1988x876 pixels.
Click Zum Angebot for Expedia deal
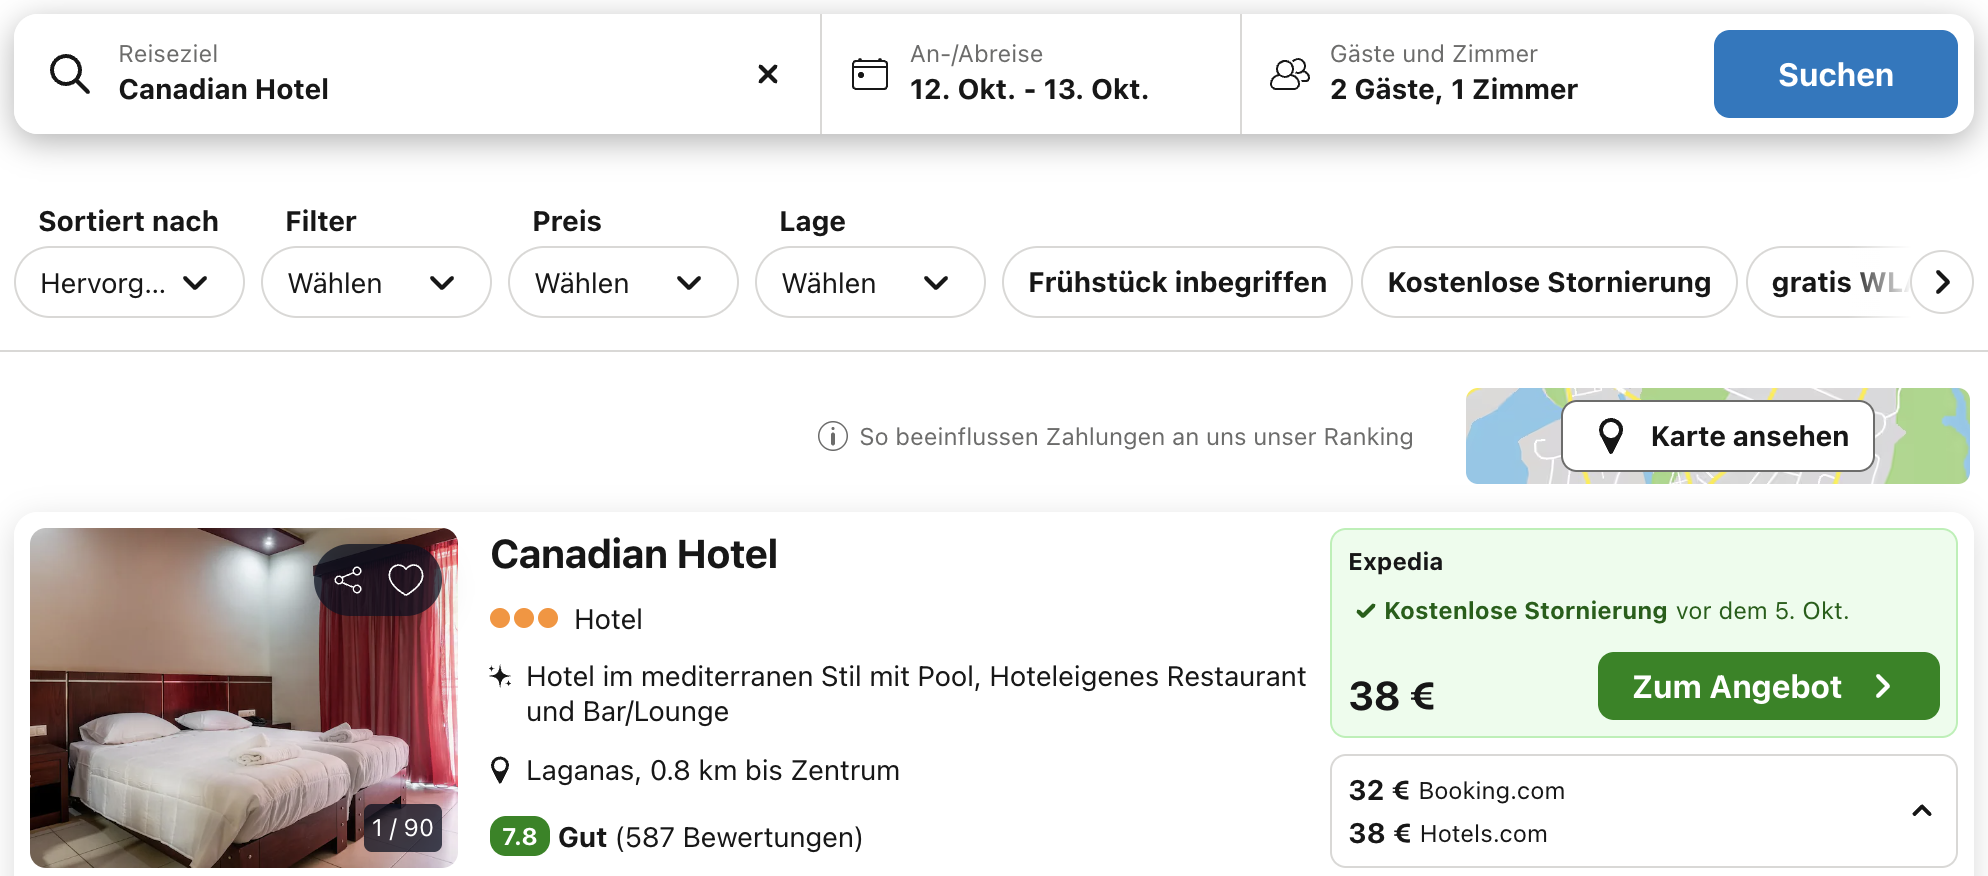point(1768,686)
